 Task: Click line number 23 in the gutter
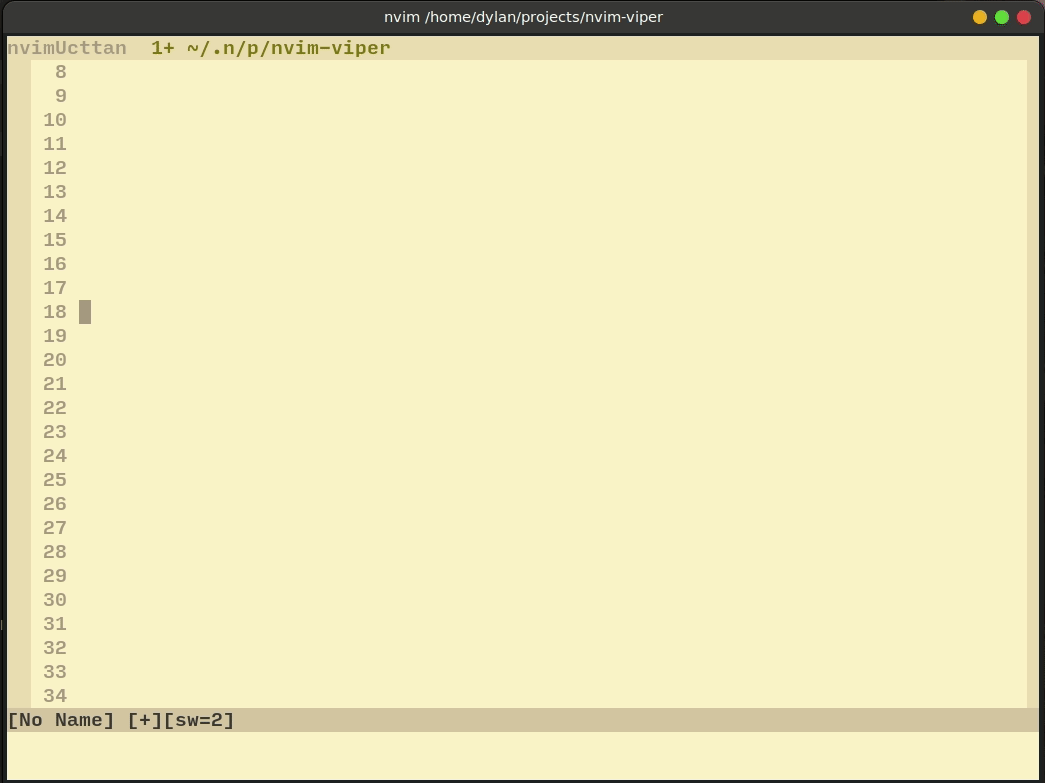click(x=55, y=432)
